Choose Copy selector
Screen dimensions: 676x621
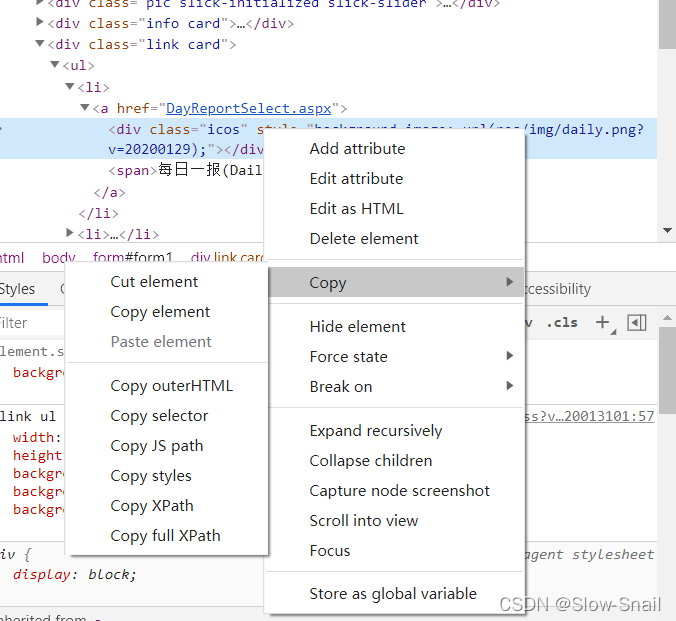pyautogui.click(x=166, y=416)
